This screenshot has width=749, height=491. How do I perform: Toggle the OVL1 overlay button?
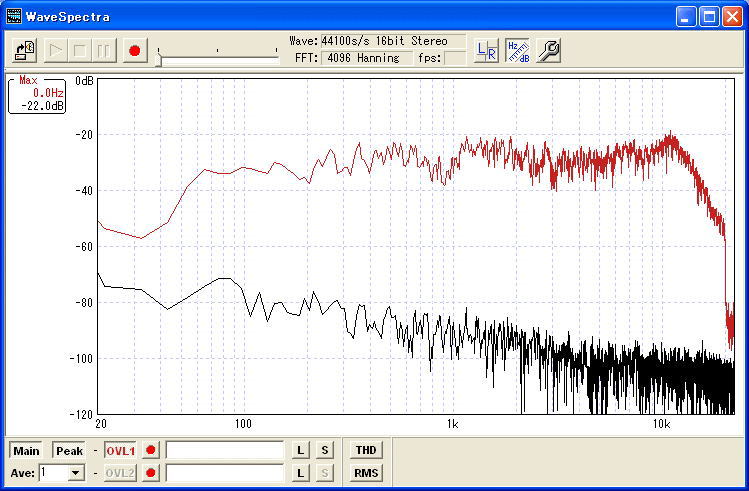[x=120, y=450]
